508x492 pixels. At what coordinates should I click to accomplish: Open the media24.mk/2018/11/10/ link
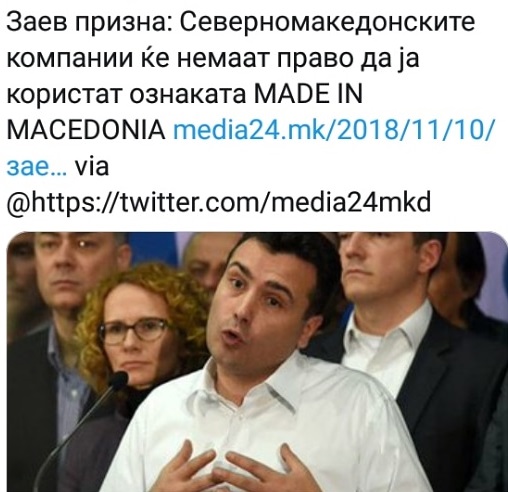click(x=333, y=131)
